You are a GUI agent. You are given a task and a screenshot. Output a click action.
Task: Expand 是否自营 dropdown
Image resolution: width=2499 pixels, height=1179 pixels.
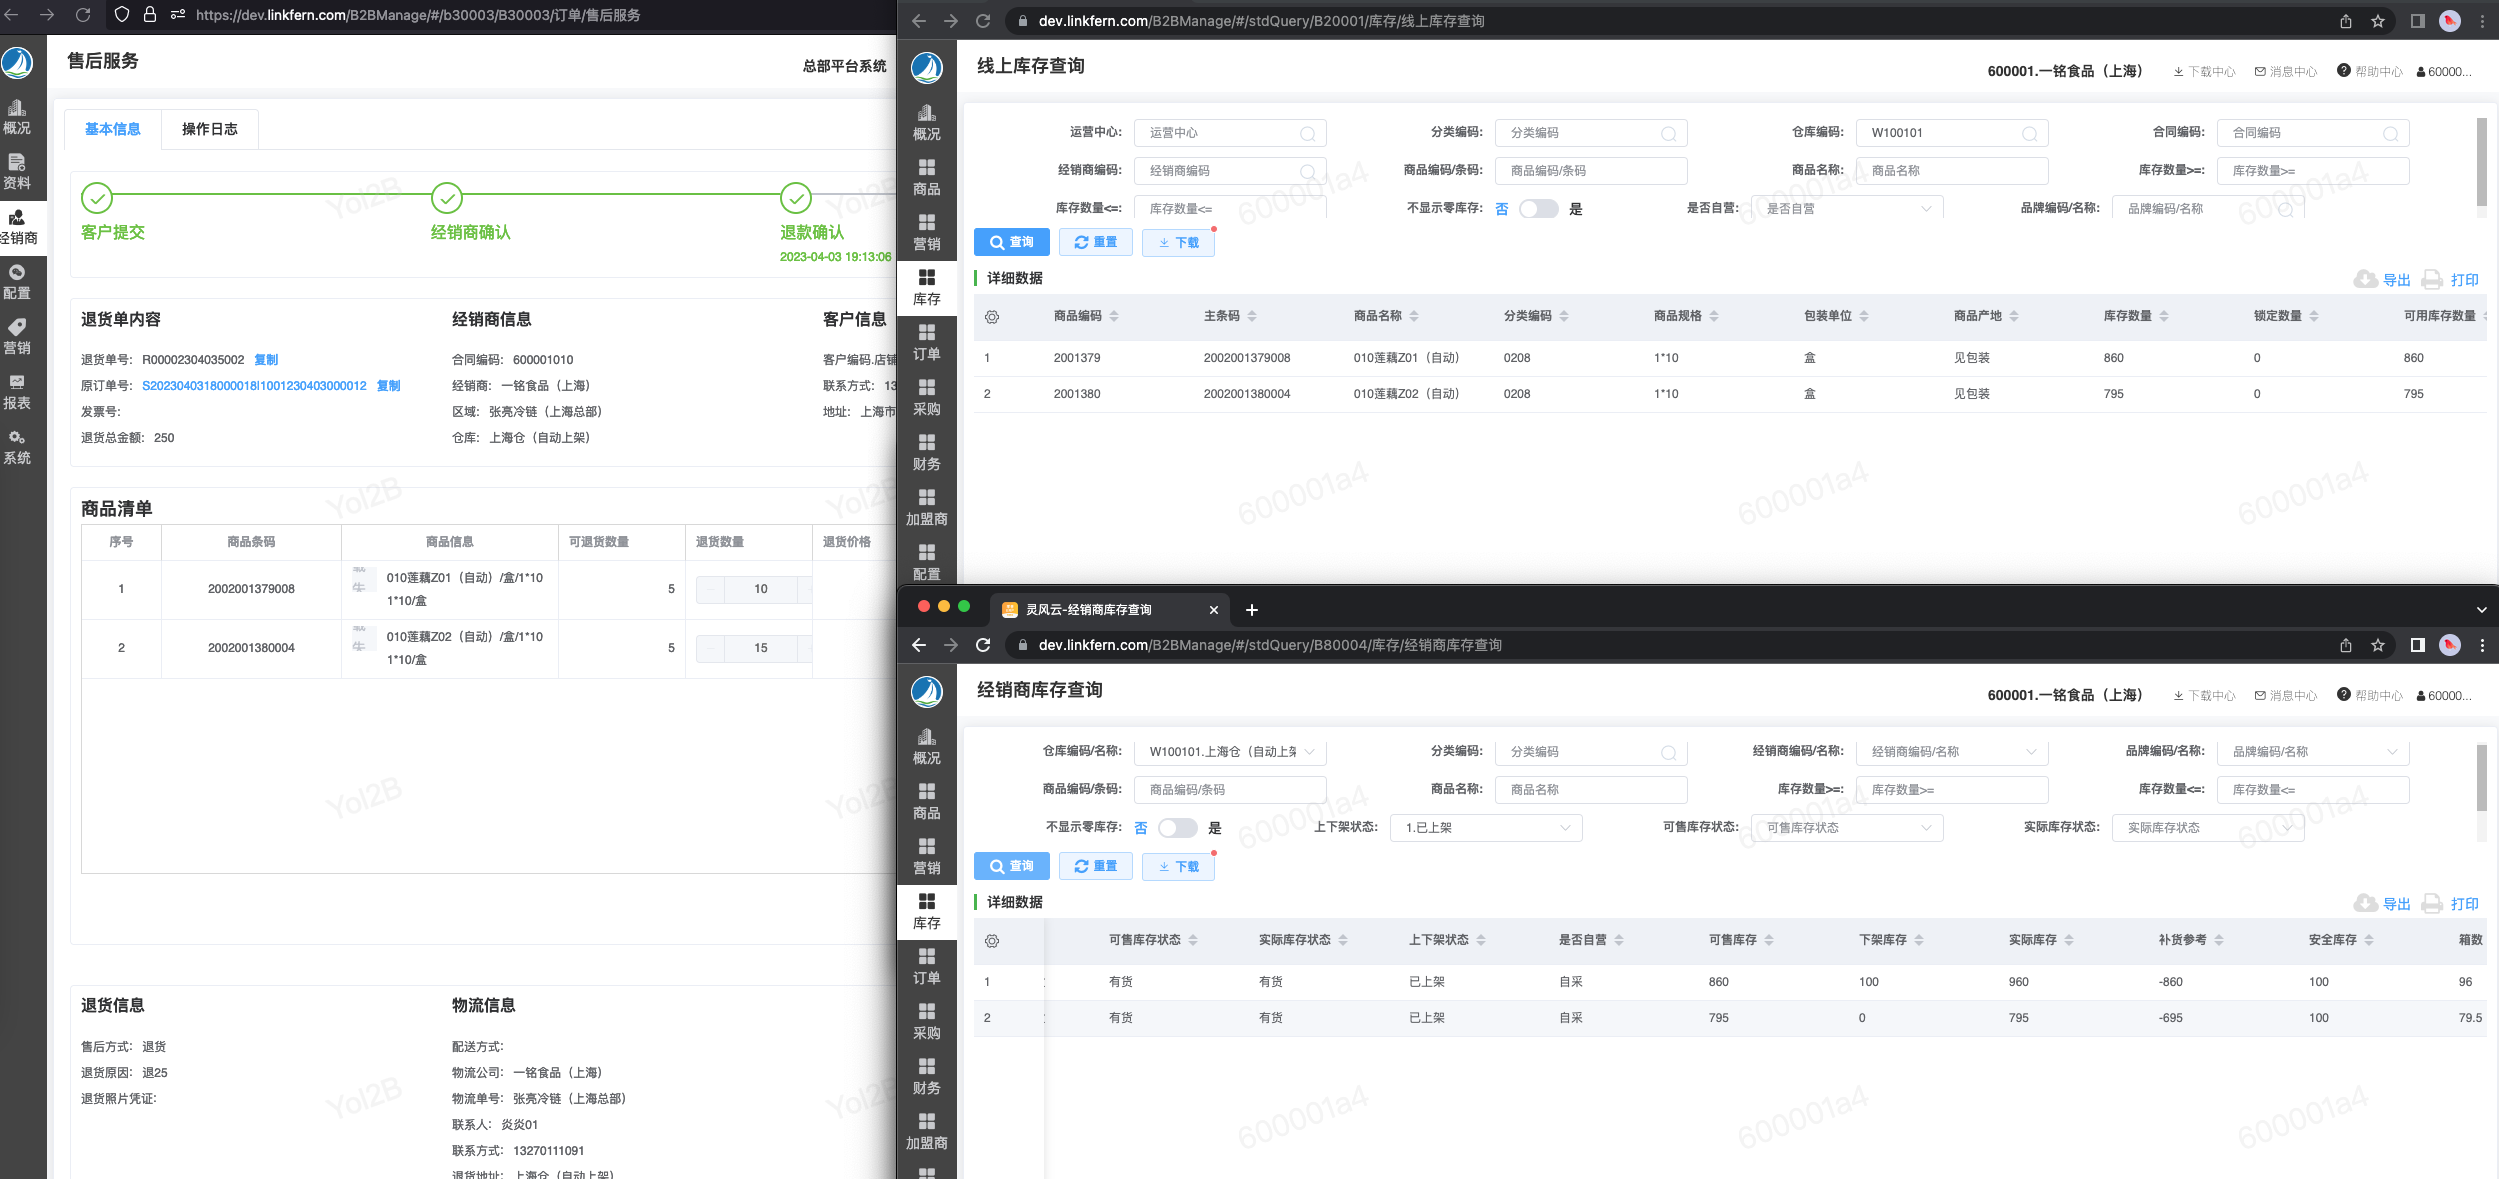(x=1848, y=209)
